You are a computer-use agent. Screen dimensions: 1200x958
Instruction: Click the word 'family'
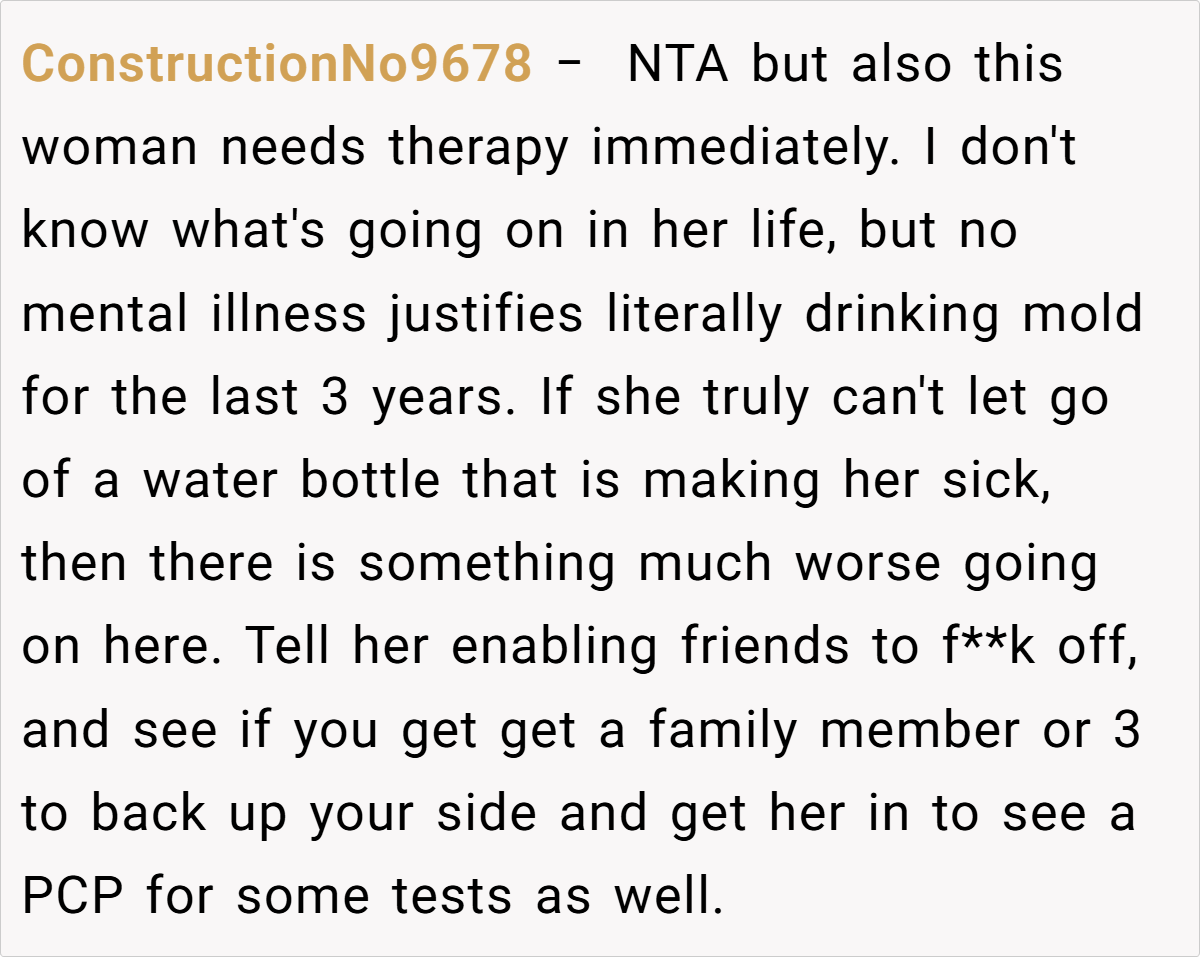pos(724,732)
